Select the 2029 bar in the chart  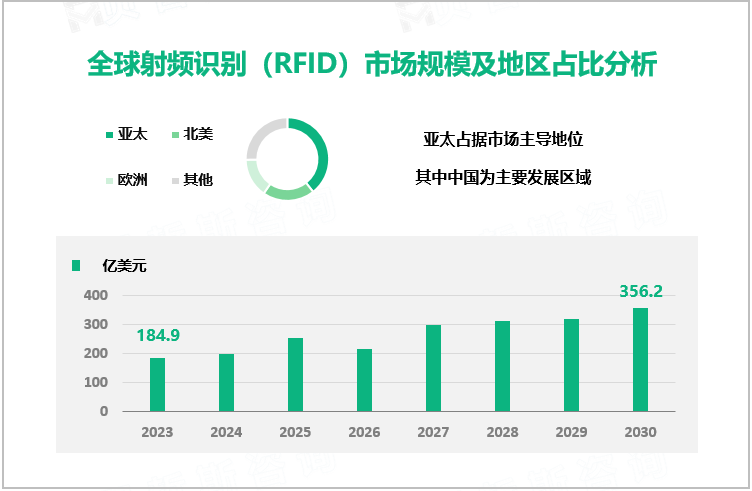point(572,365)
